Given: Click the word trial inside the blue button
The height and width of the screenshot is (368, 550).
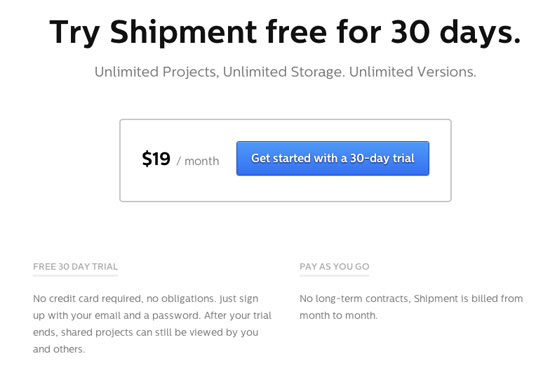Looking at the screenshot, I should pos(404,158).
